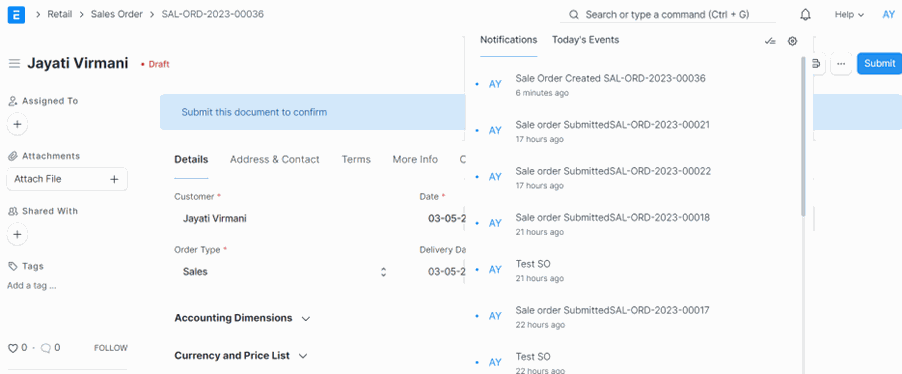
Task: Click the Customer field Jayati Virmani
Action: 280,219
